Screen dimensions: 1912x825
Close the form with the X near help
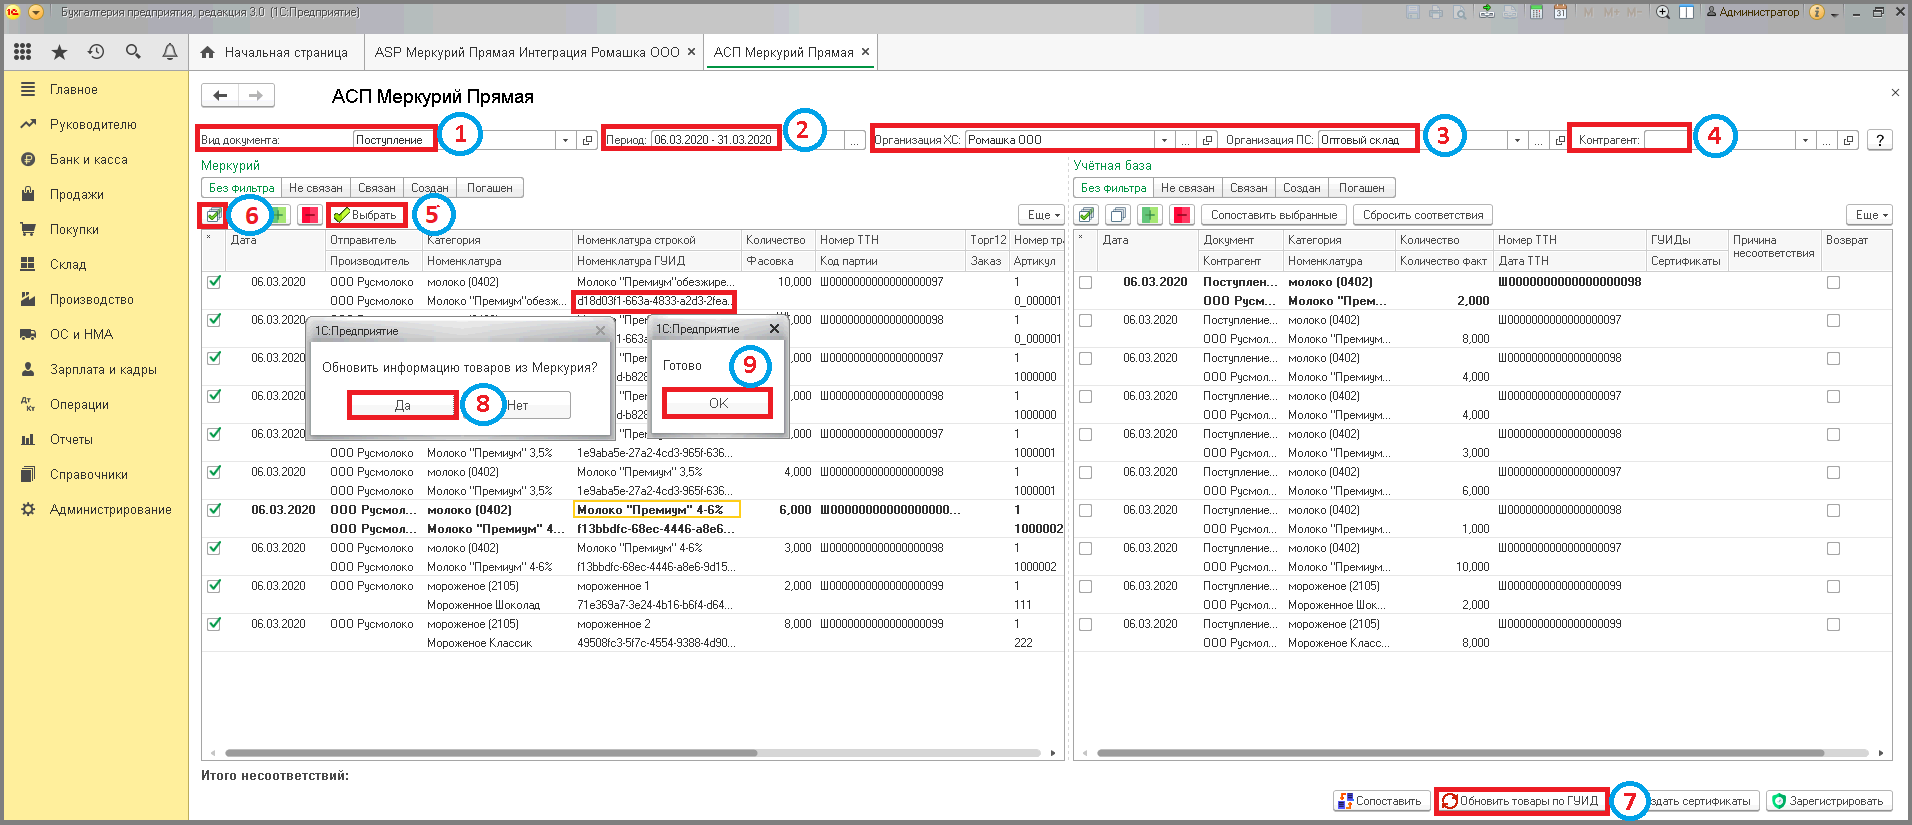1895,93
